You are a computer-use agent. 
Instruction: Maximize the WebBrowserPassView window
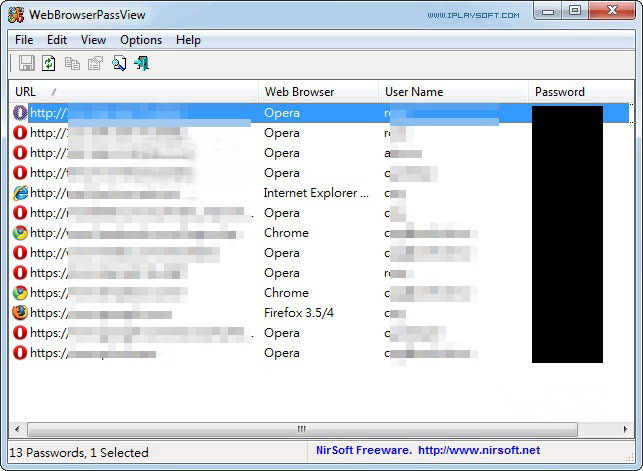coord(575,11)
